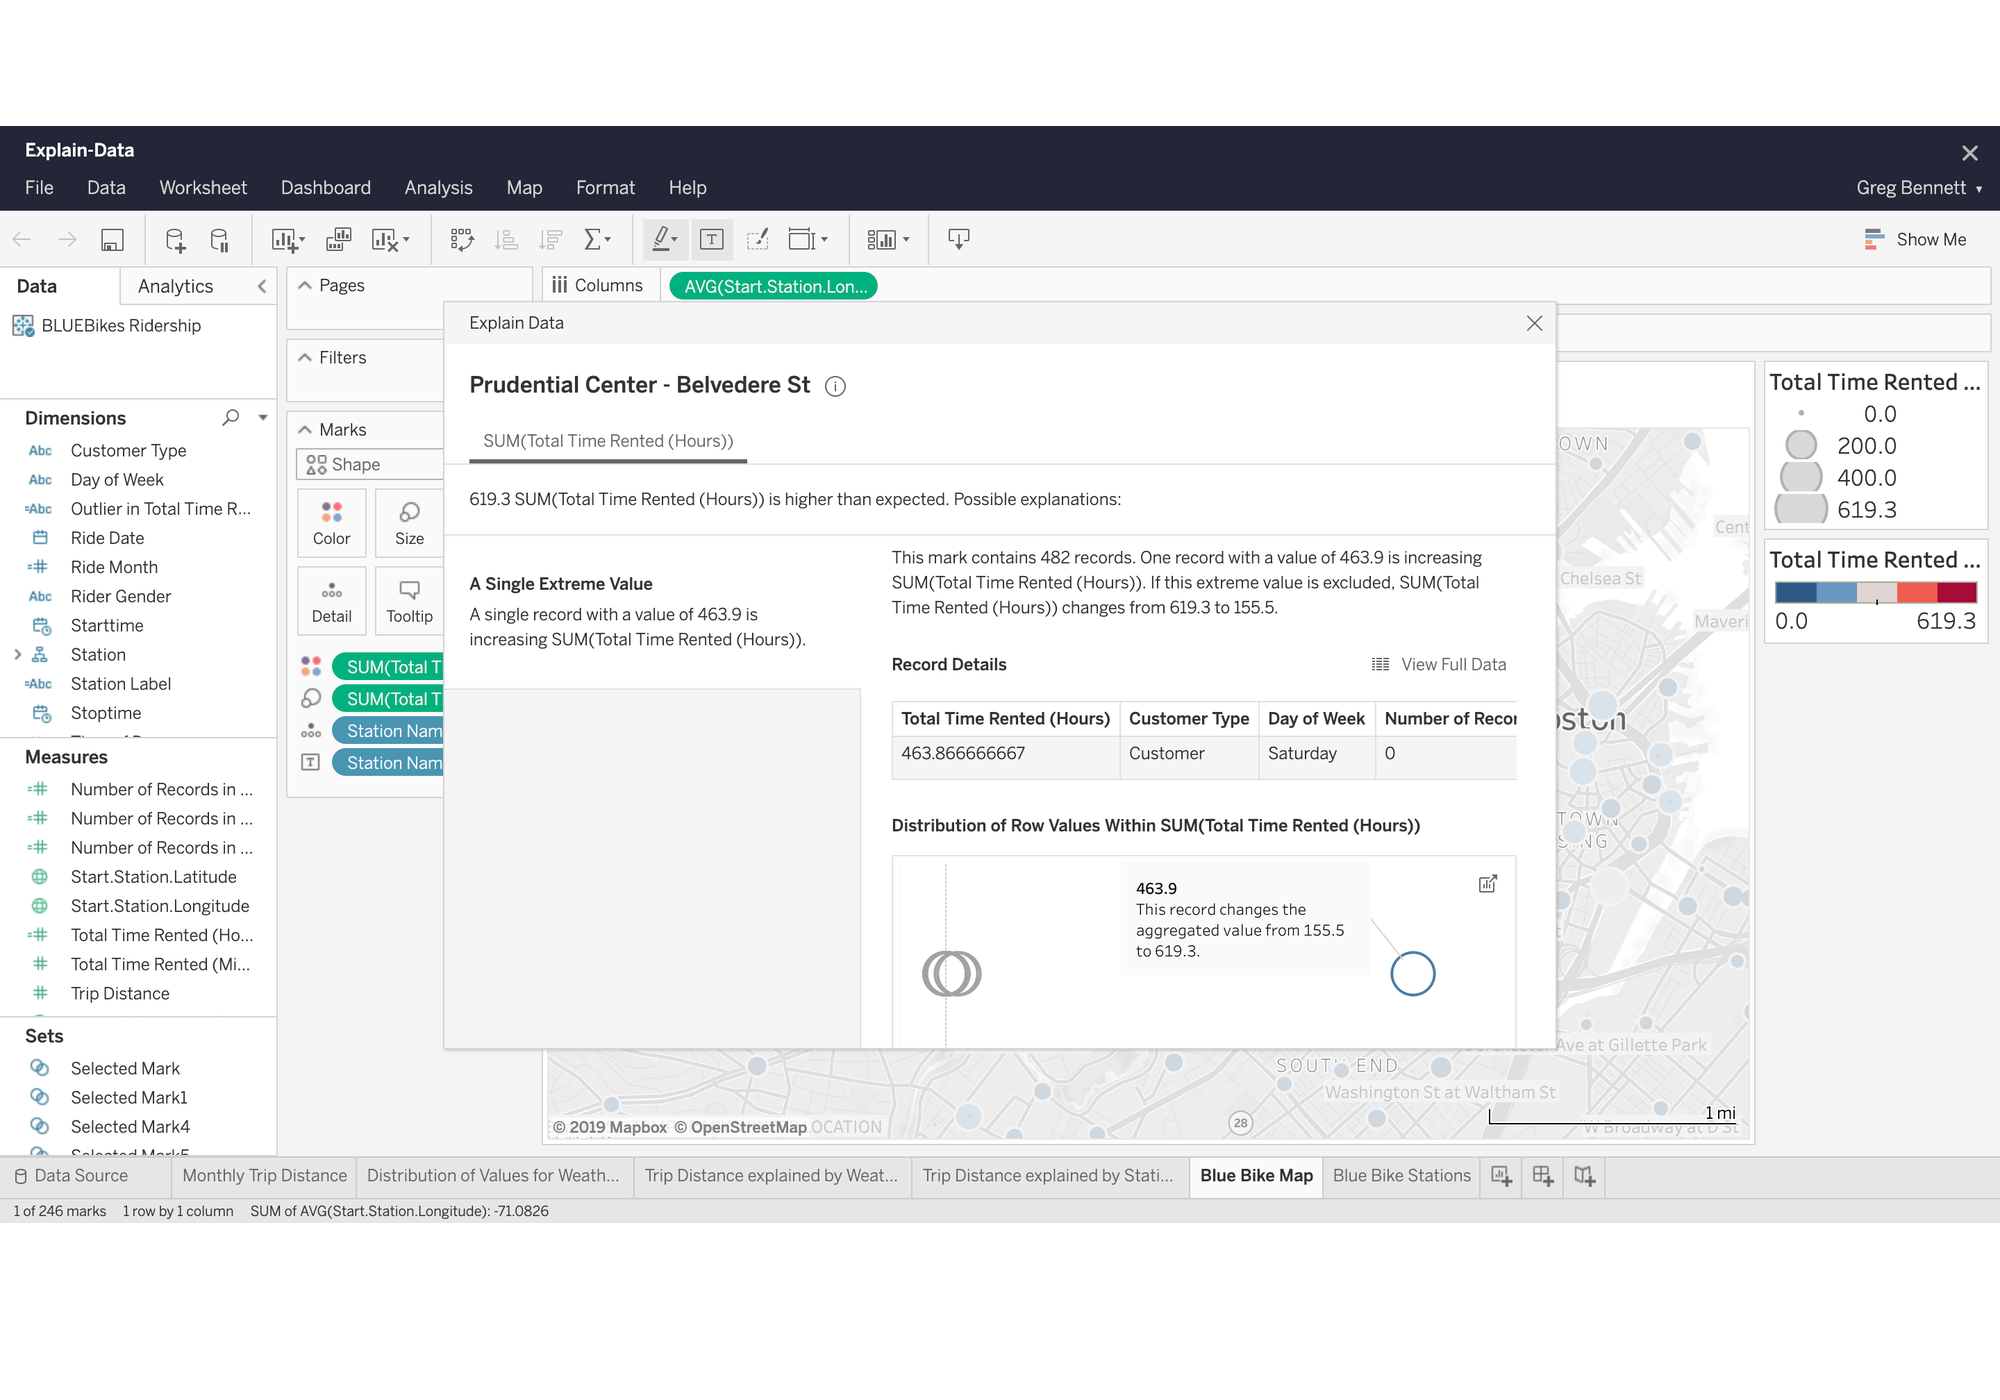Viewport: 2000px width, 1400px height.
Task: Click the New Dashboard tab icon
Action: (1543, 1176)
